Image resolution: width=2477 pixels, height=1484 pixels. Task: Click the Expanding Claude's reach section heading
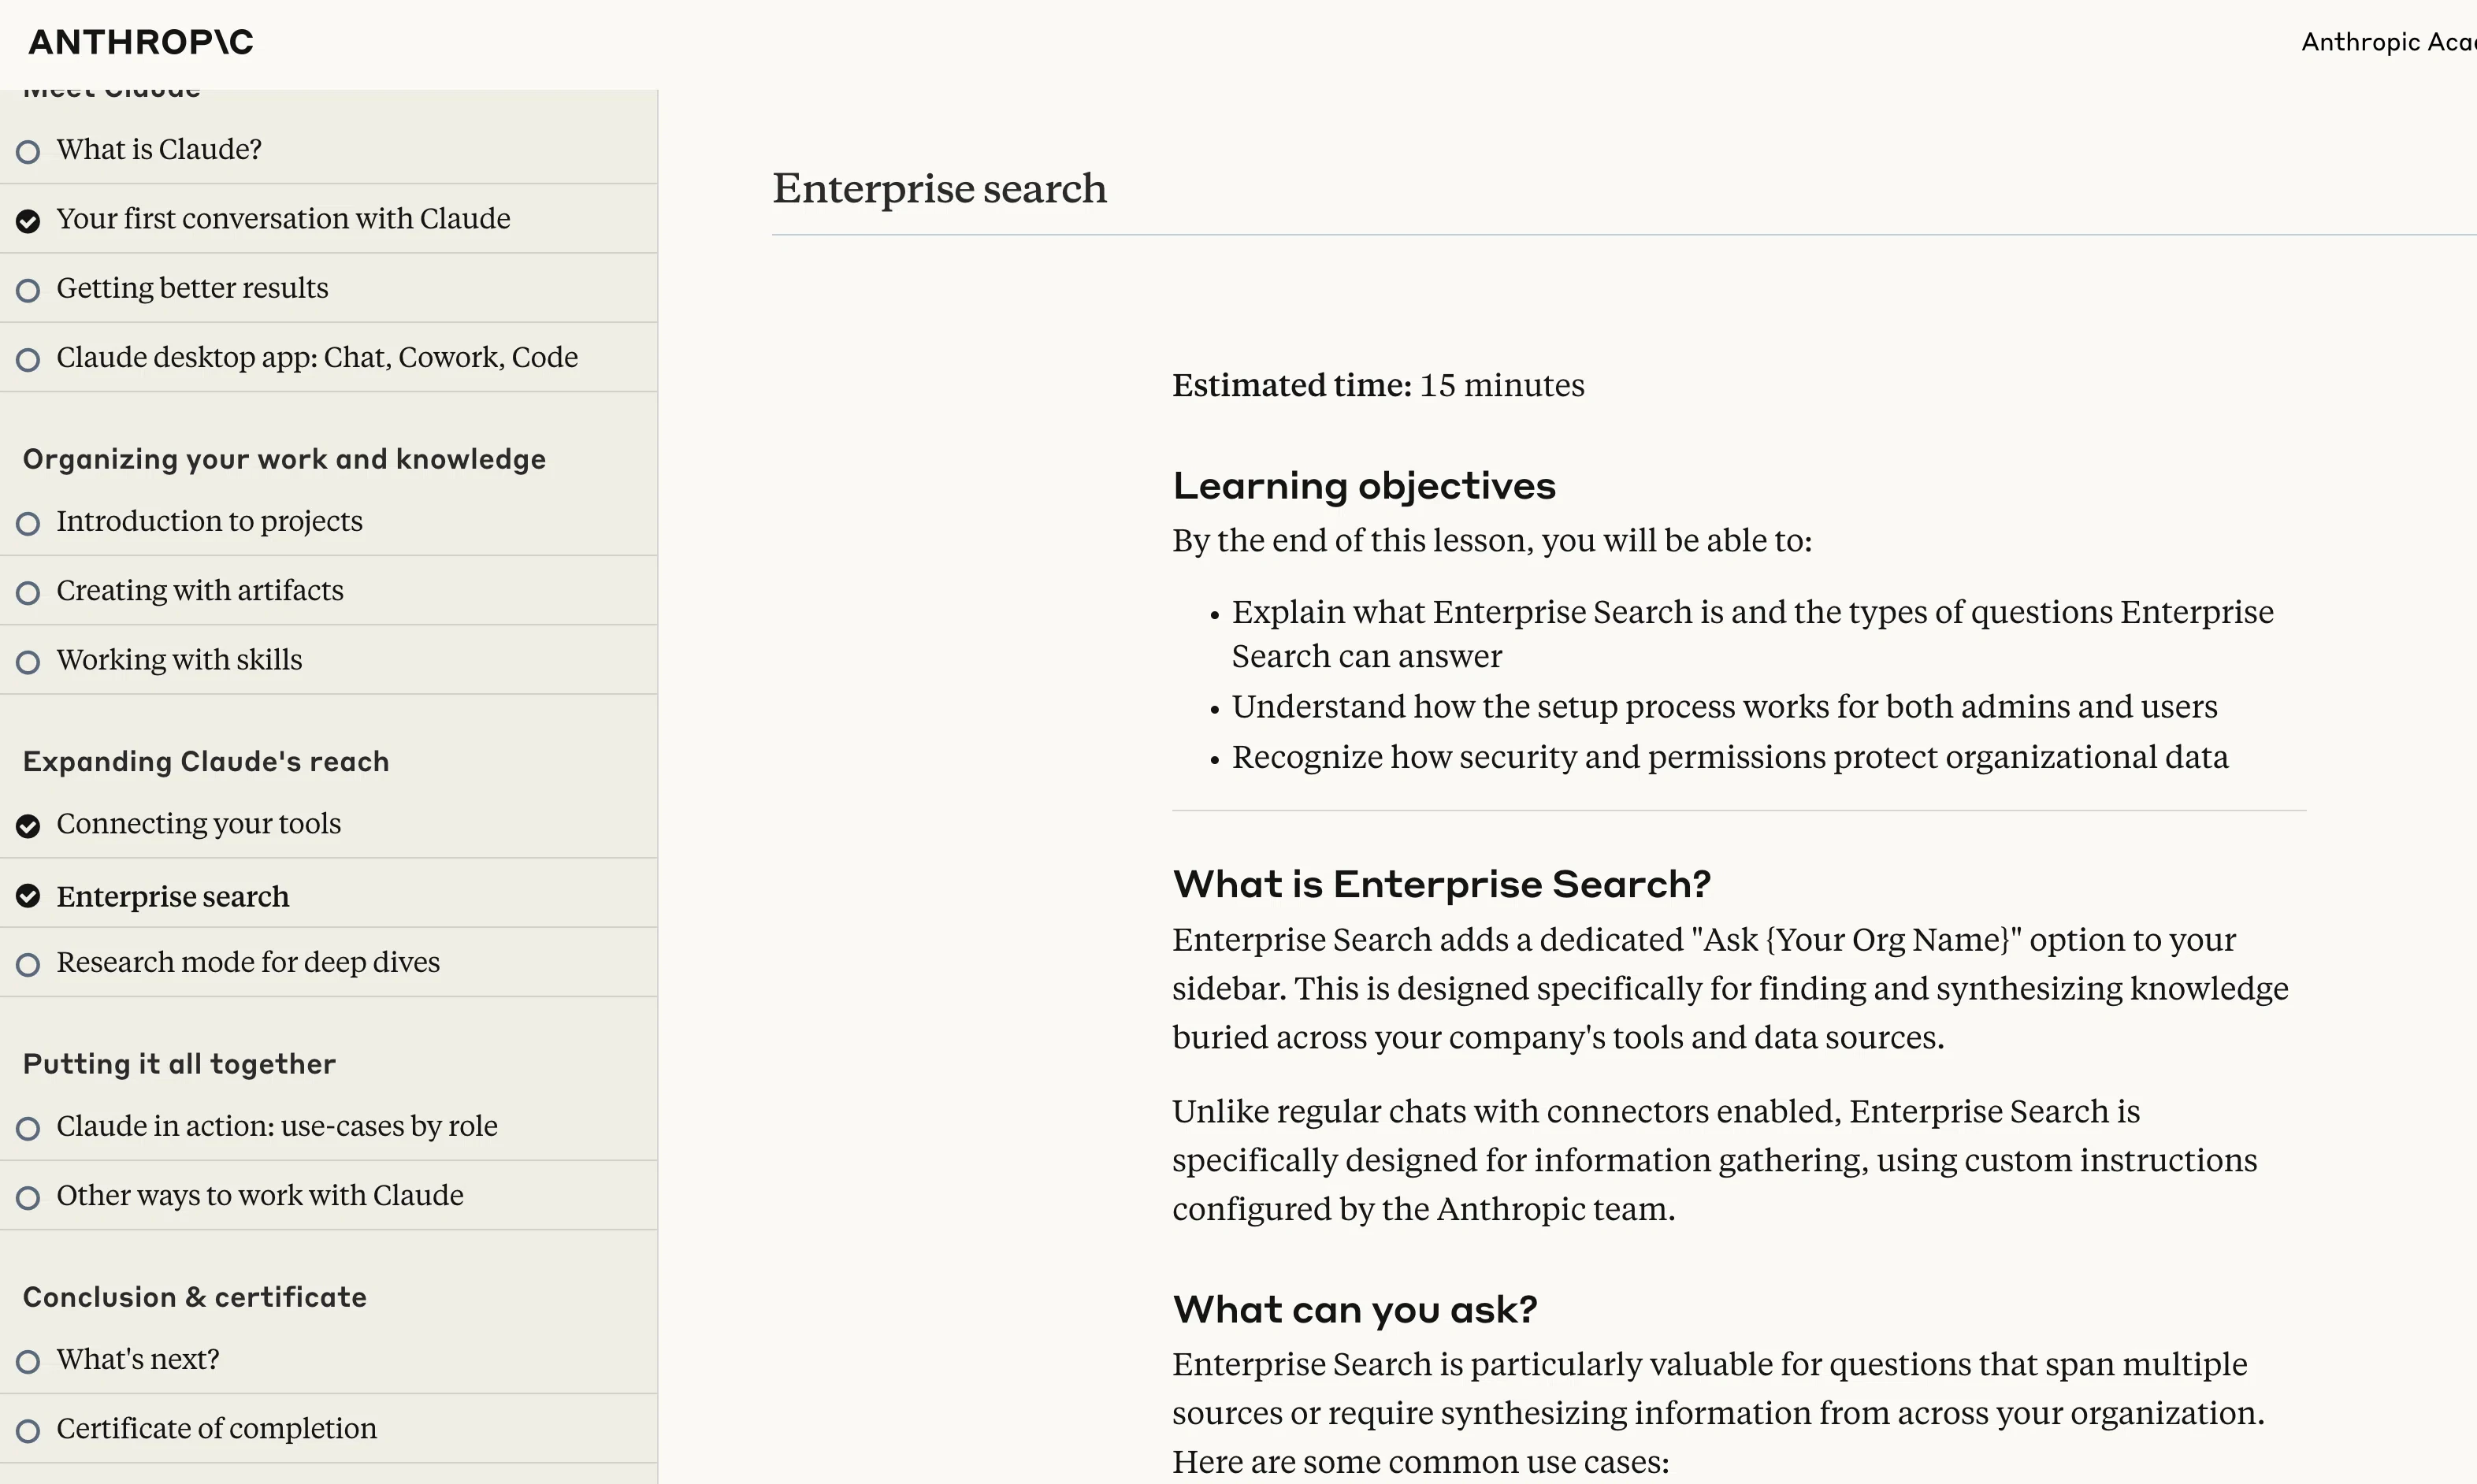pyautogui.click(x=206, y=761)
